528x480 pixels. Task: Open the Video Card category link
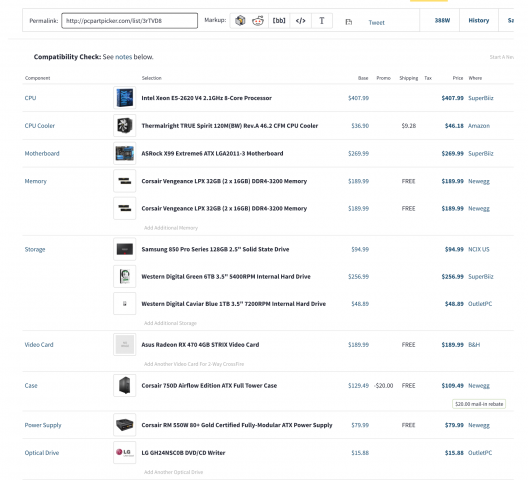tap(39, 345)
